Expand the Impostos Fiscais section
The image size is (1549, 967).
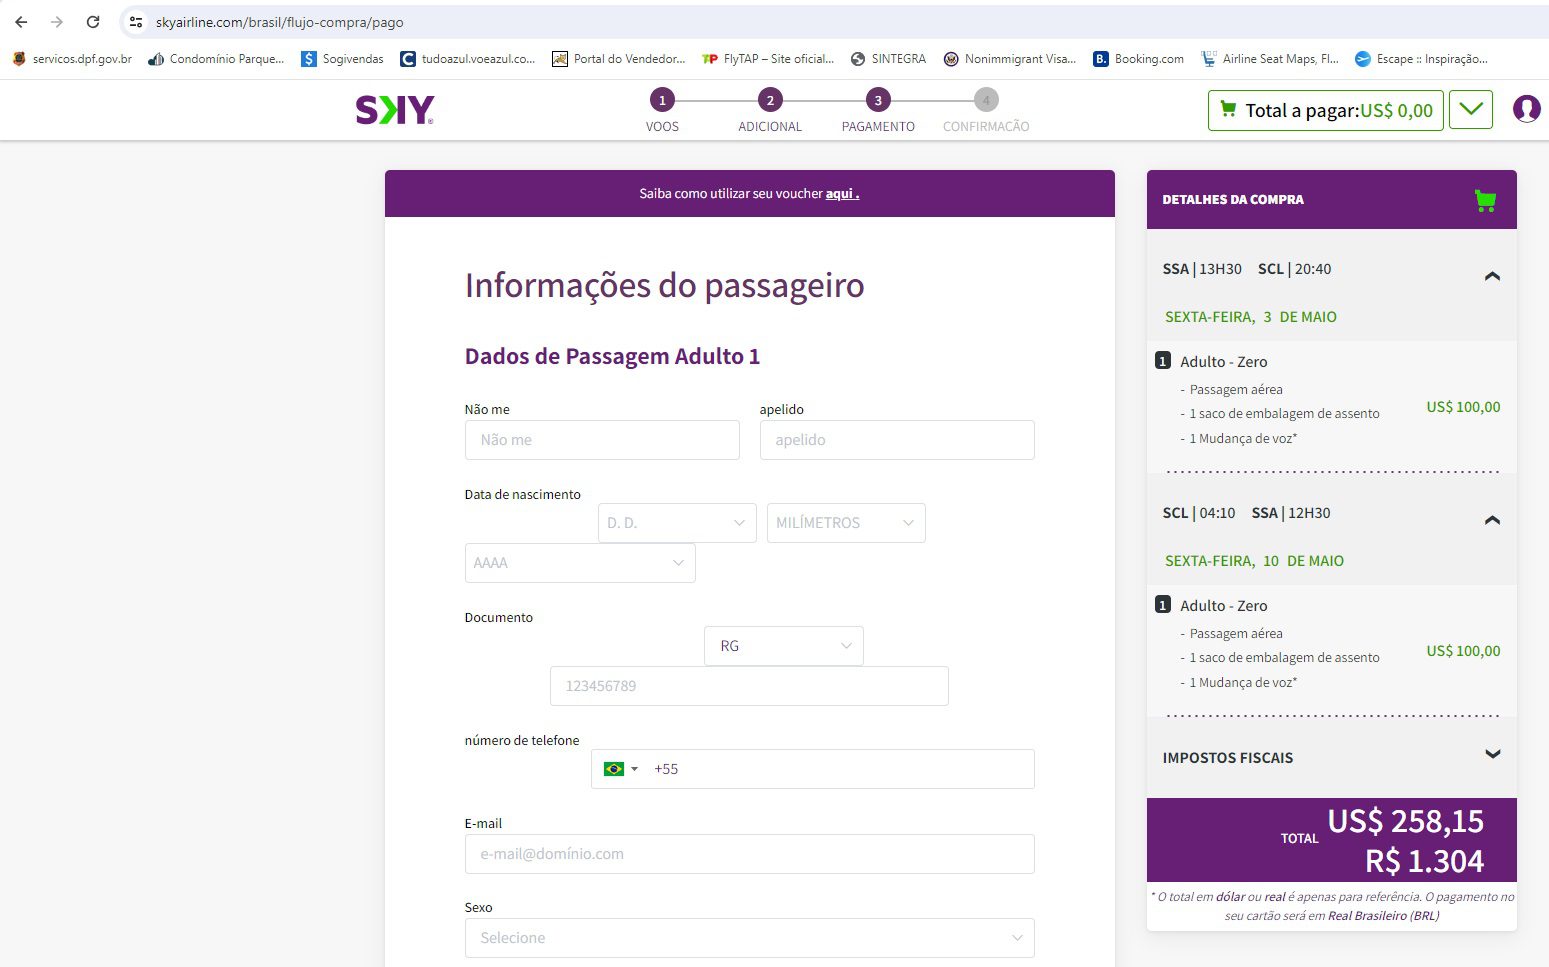[x=1492, y=755]
